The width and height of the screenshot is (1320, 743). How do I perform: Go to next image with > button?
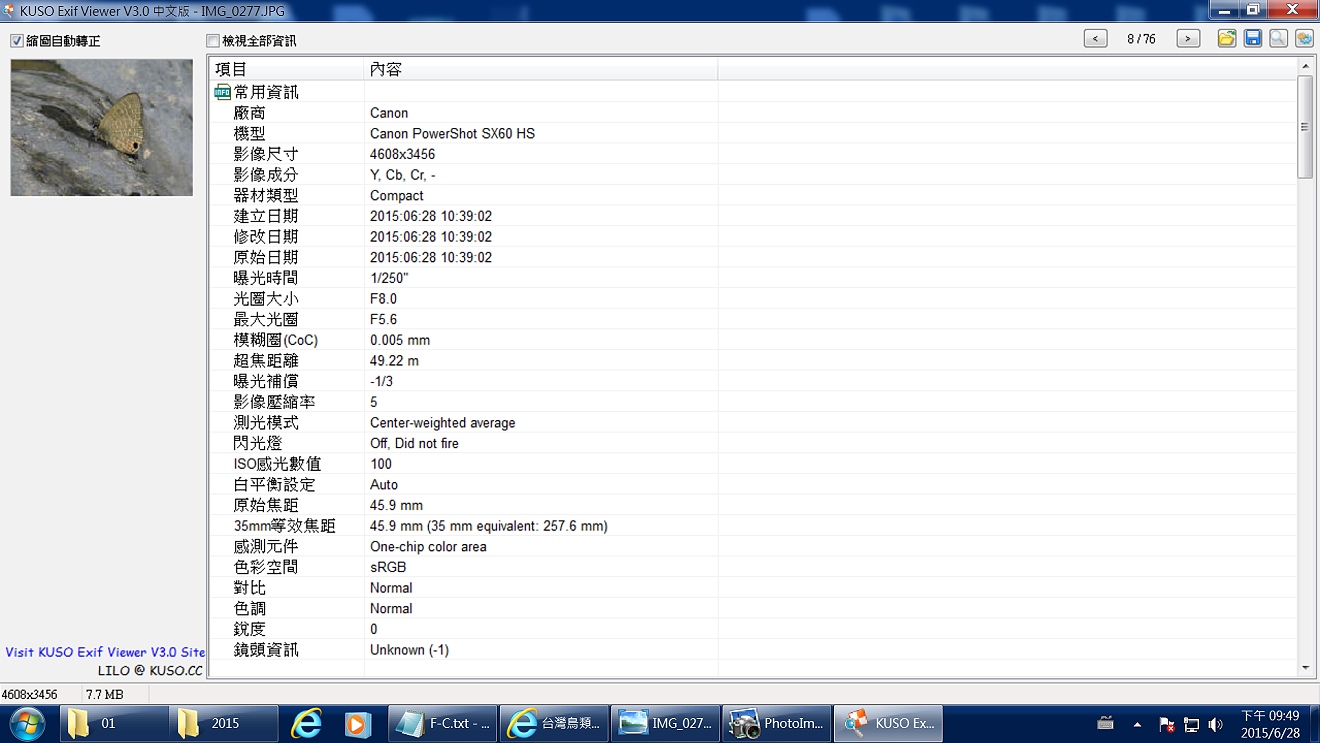tap(1188, 39)
